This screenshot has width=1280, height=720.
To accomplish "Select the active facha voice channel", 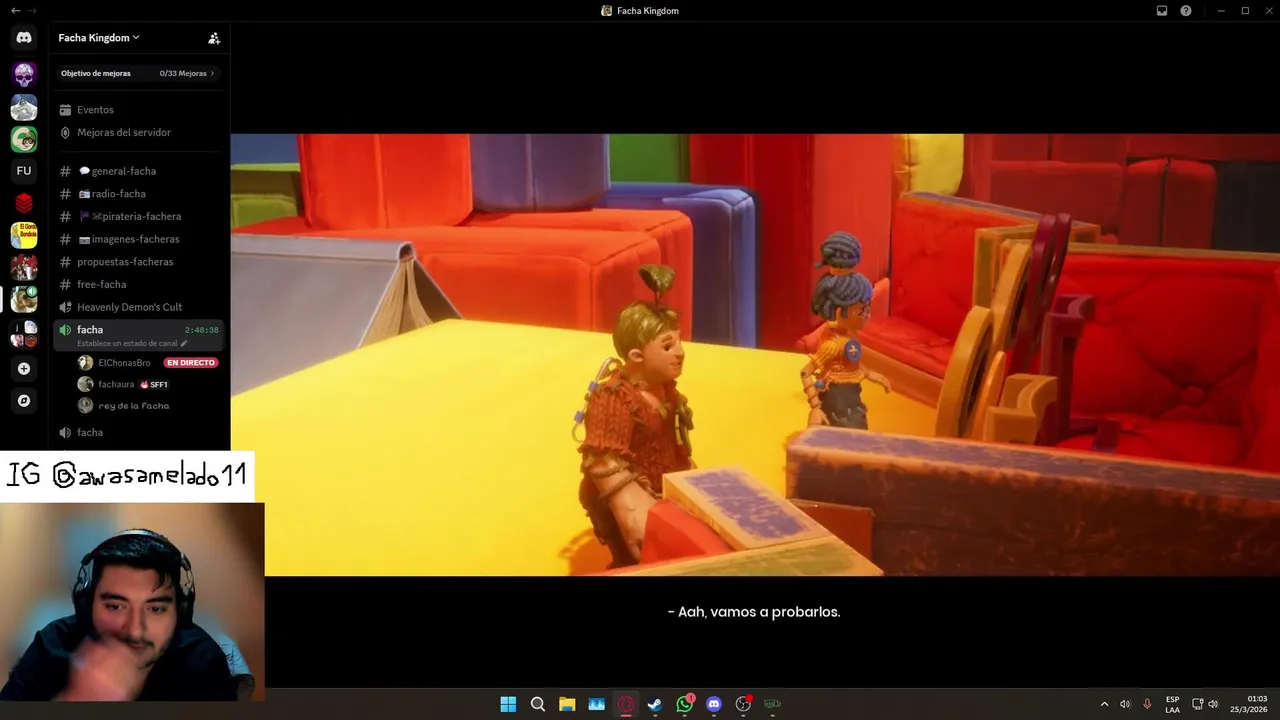I will point(138,335).
